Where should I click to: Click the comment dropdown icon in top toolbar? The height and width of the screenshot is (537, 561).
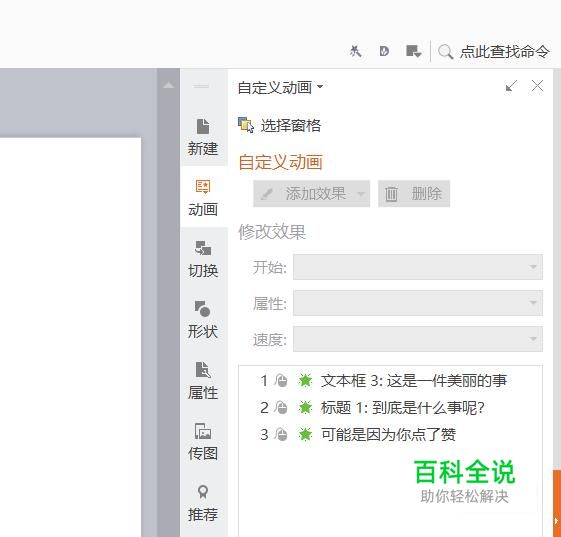pyautogui.click(x=414, y=51)
